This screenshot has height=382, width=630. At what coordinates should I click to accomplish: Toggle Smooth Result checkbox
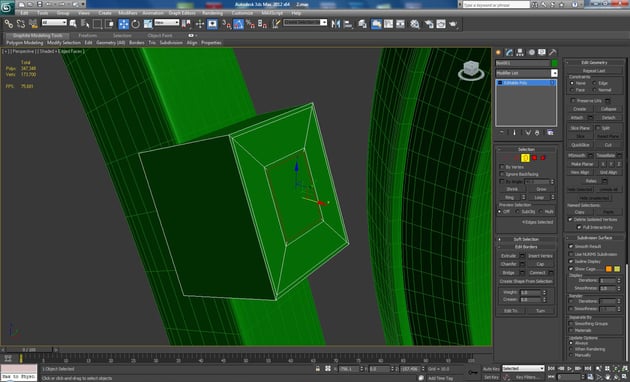point(571,246)
